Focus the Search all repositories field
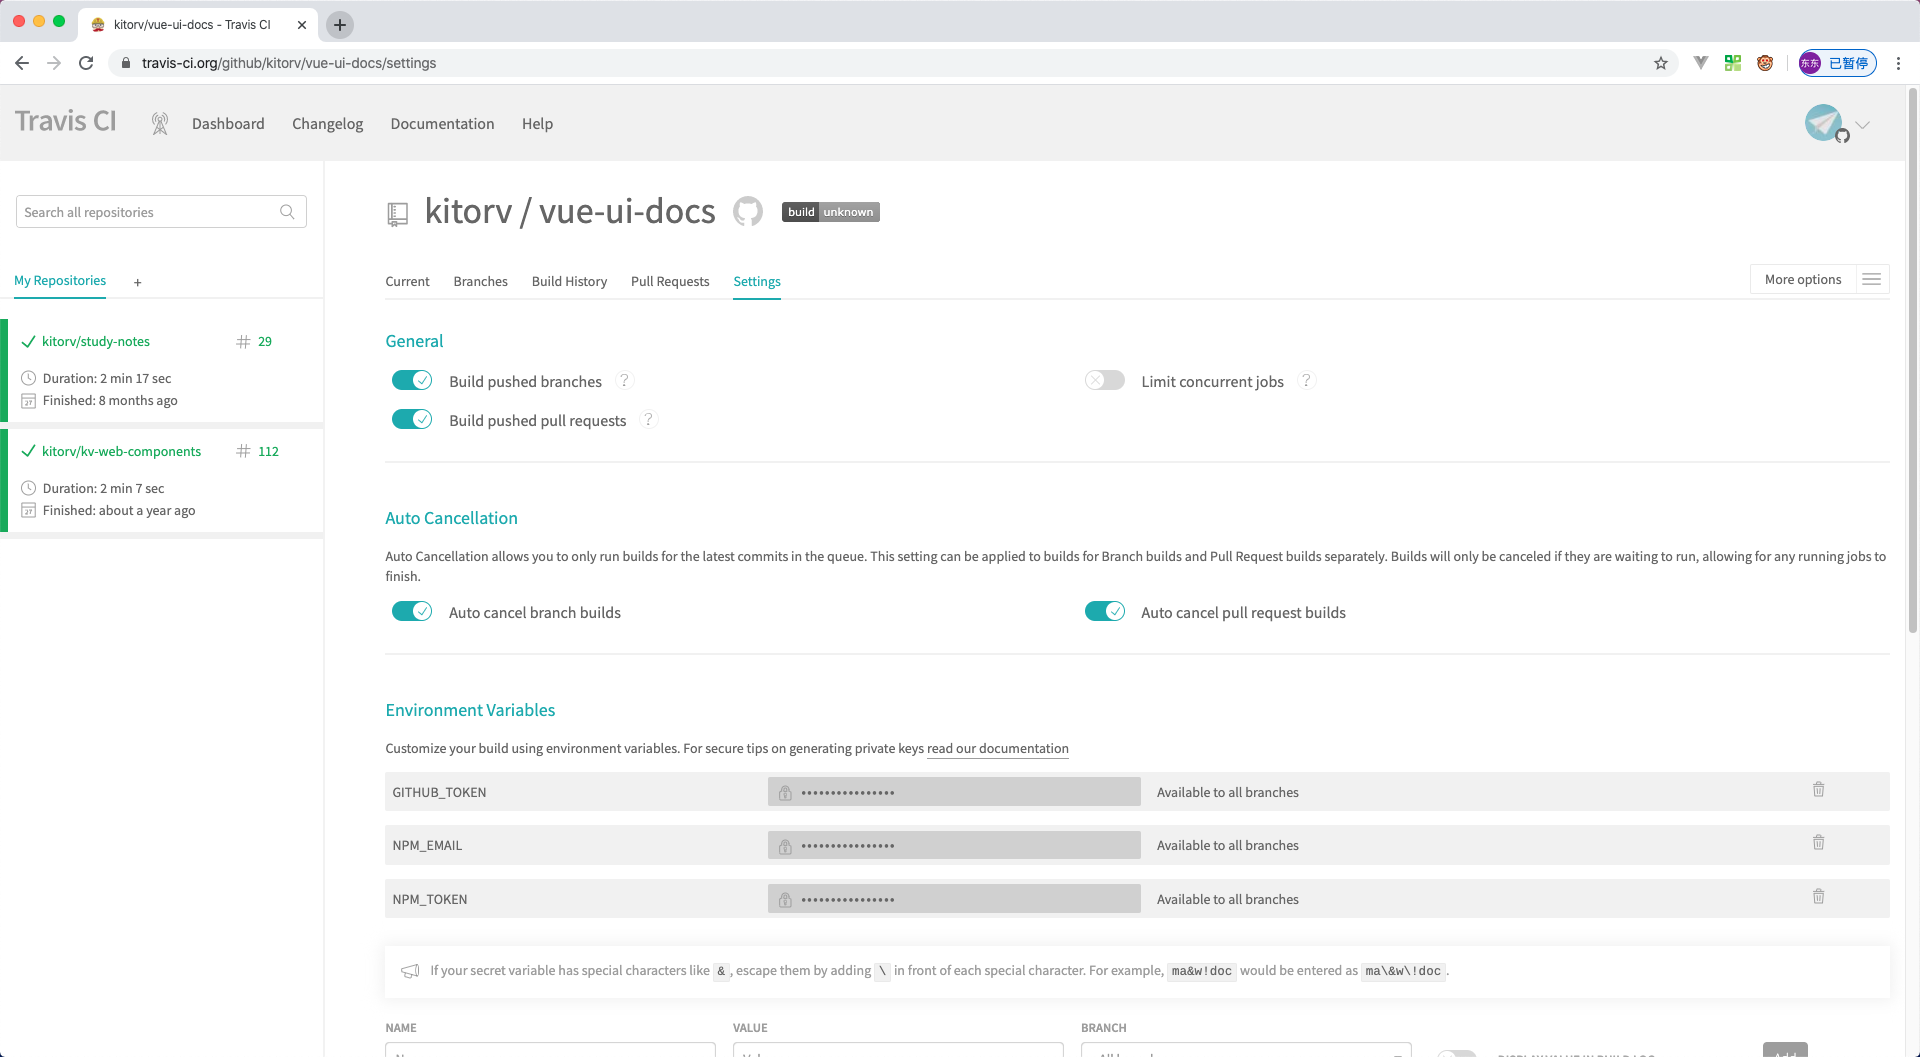 click(x=161, y=212)
